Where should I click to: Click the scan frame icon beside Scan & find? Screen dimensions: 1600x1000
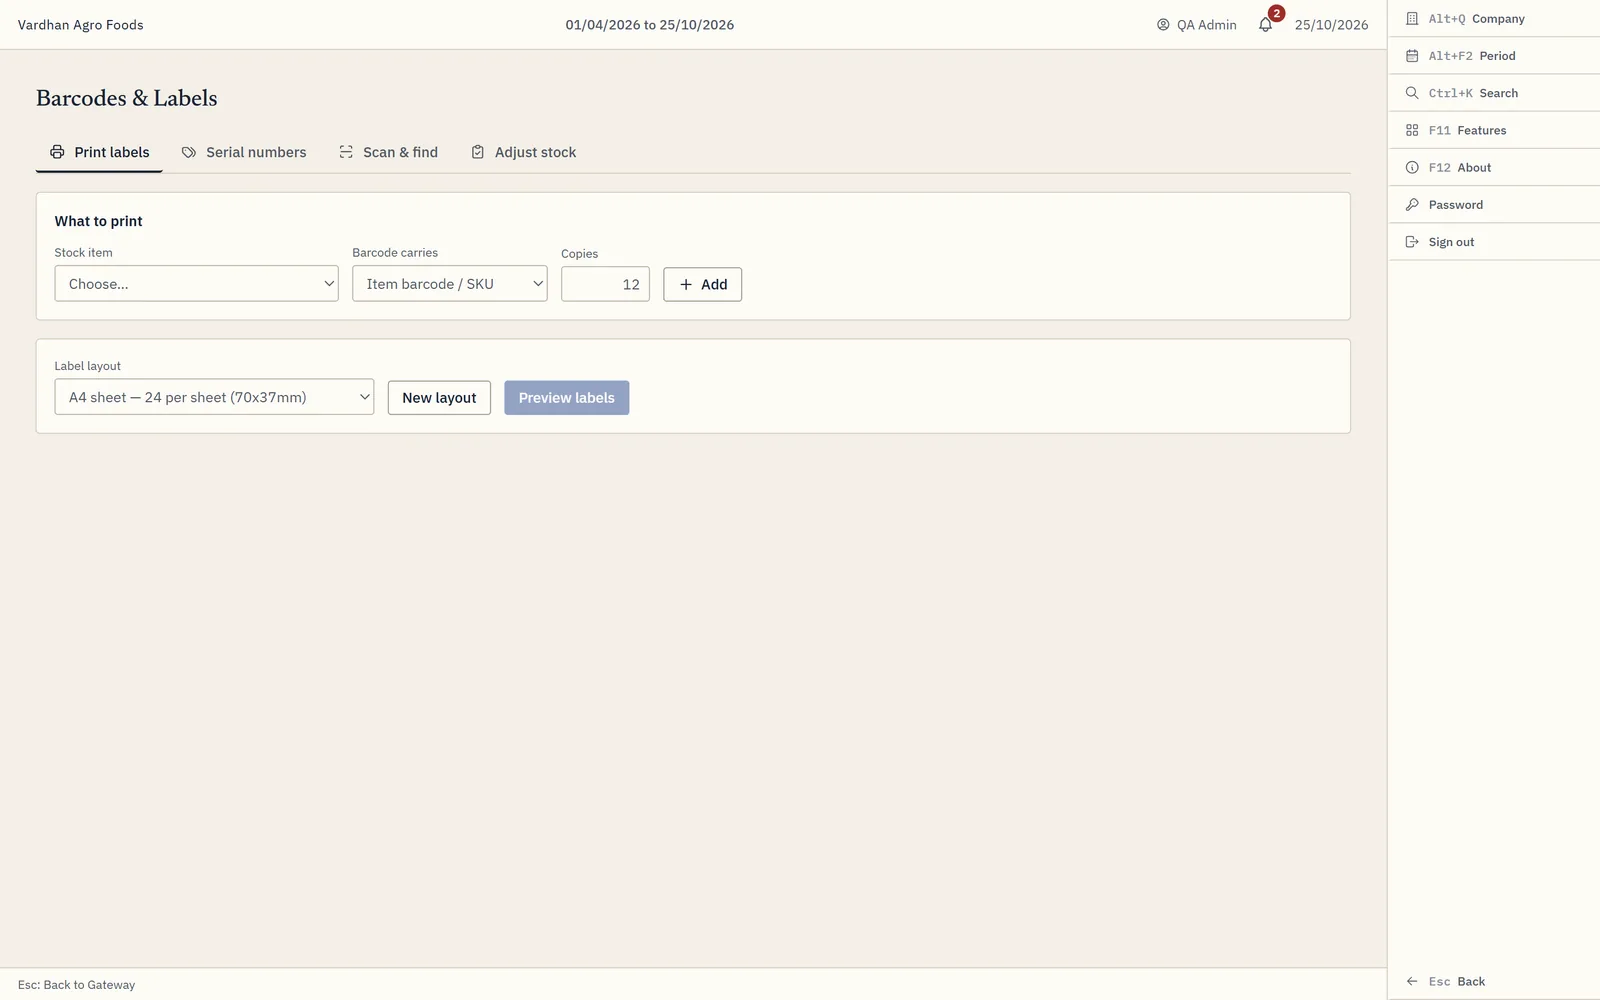pyautogui.click(x=346, y=152)
